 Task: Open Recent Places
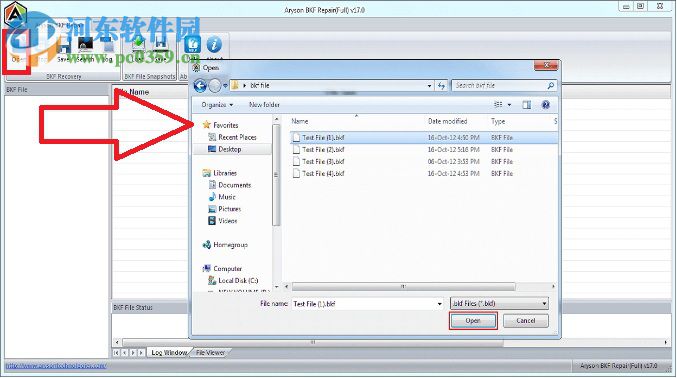click(233, 137)
